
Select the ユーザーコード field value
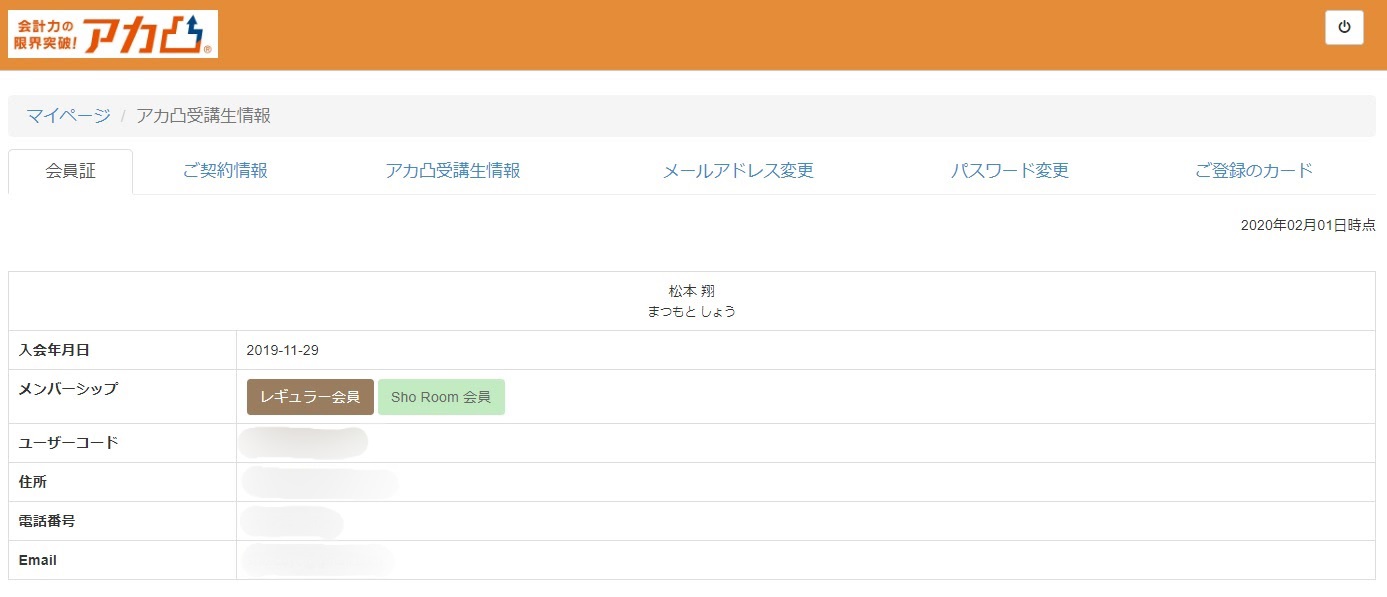coord(305,442)
